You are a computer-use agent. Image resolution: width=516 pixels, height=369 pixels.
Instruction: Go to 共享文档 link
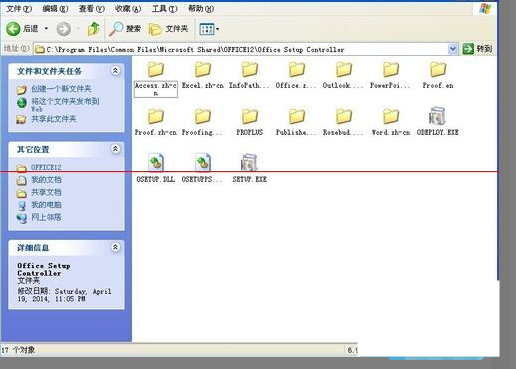coord(46,192)
